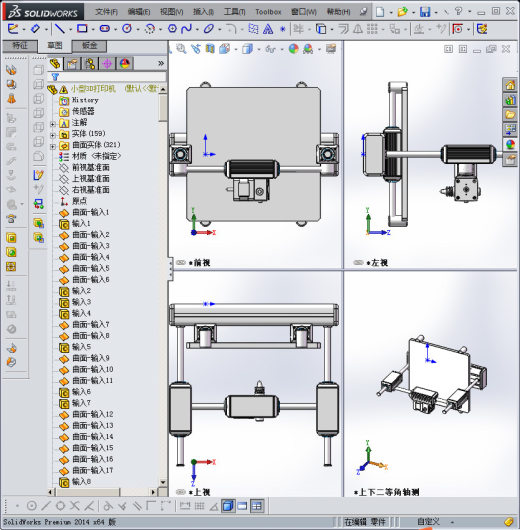Click the Convert Entities icon

coord(321,29)
